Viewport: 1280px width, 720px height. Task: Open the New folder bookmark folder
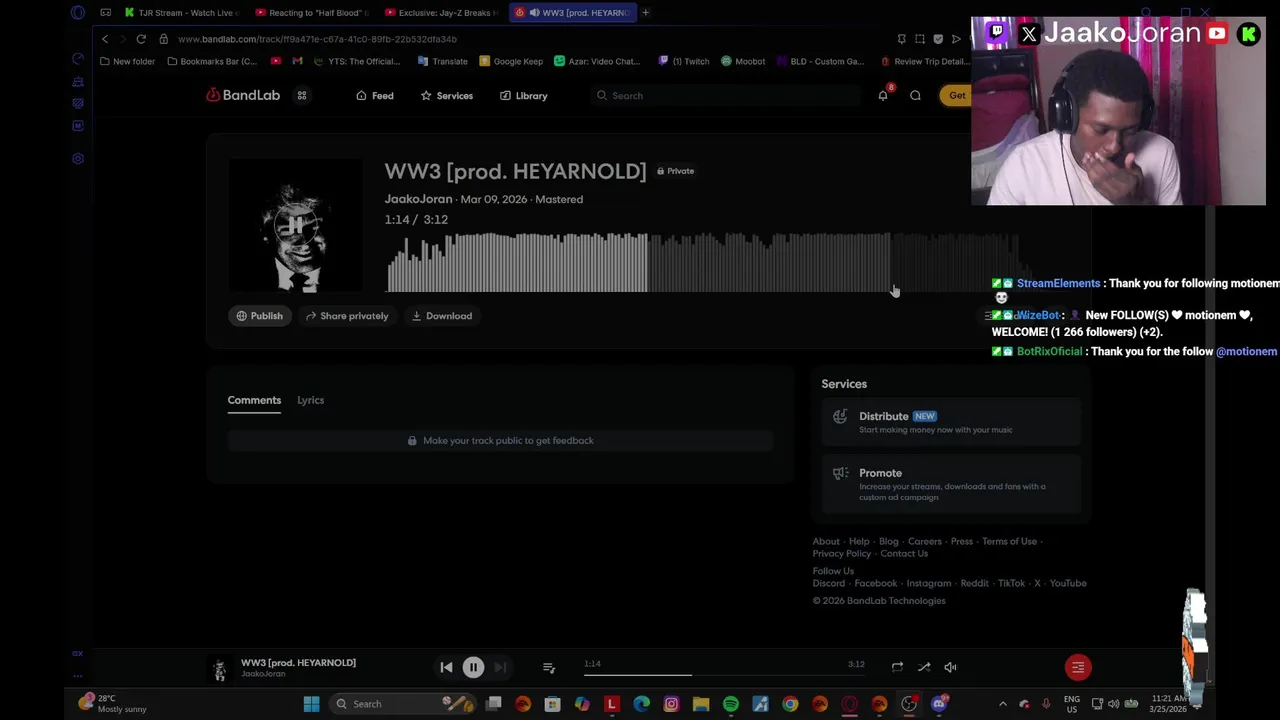coord(127,61)
